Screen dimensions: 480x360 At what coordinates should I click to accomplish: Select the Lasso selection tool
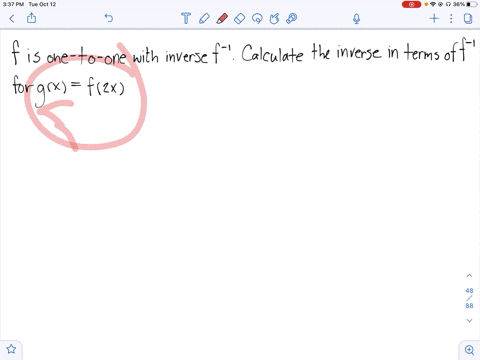[257, 19]
